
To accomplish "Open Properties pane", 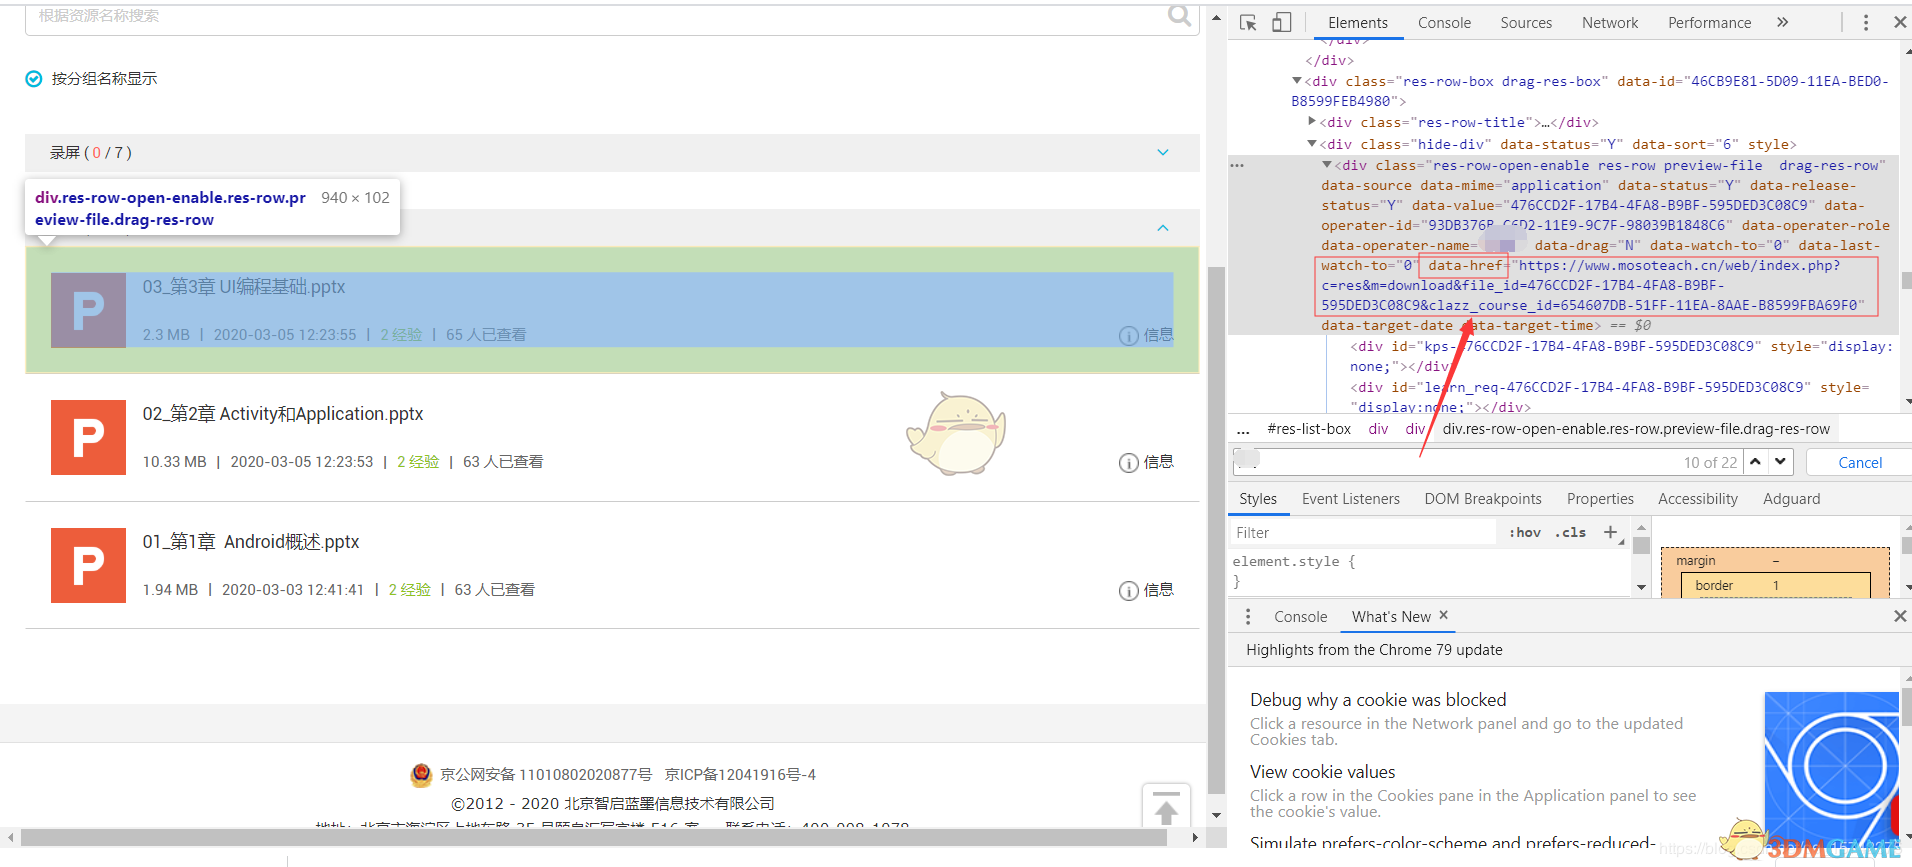I will click(1600, 499).
